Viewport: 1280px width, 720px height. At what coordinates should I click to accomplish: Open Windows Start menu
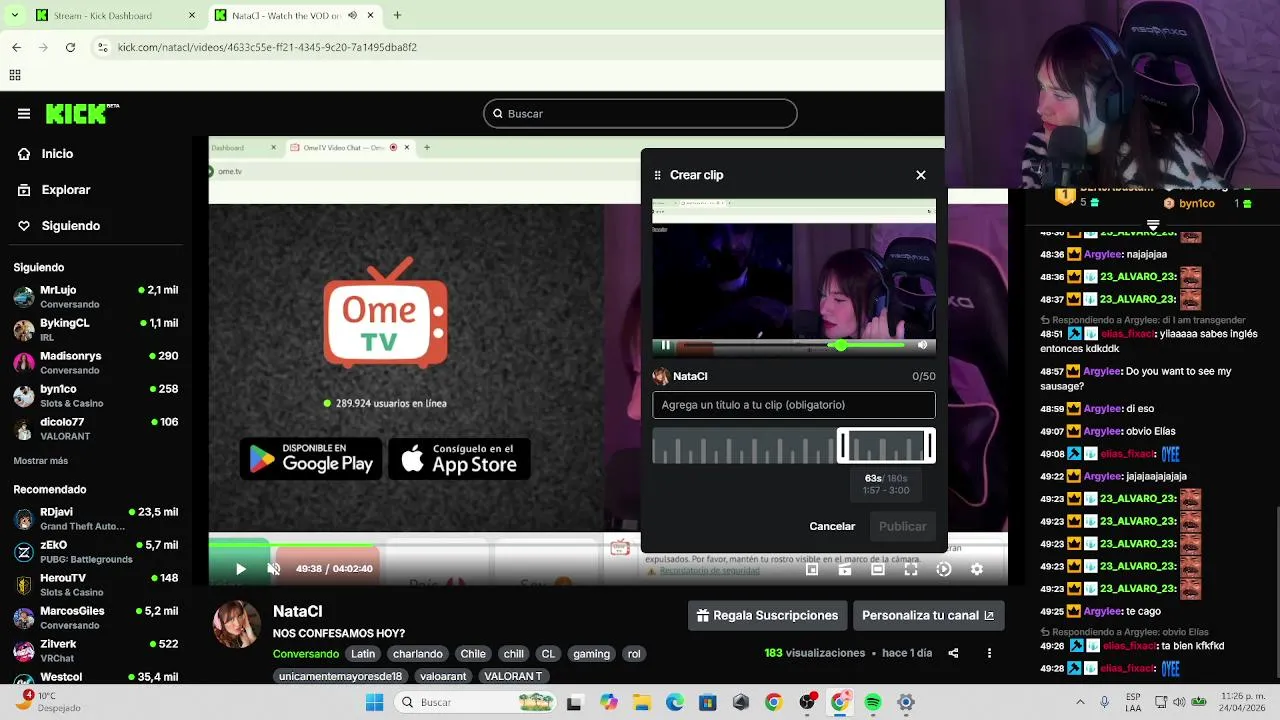point(374,703)
